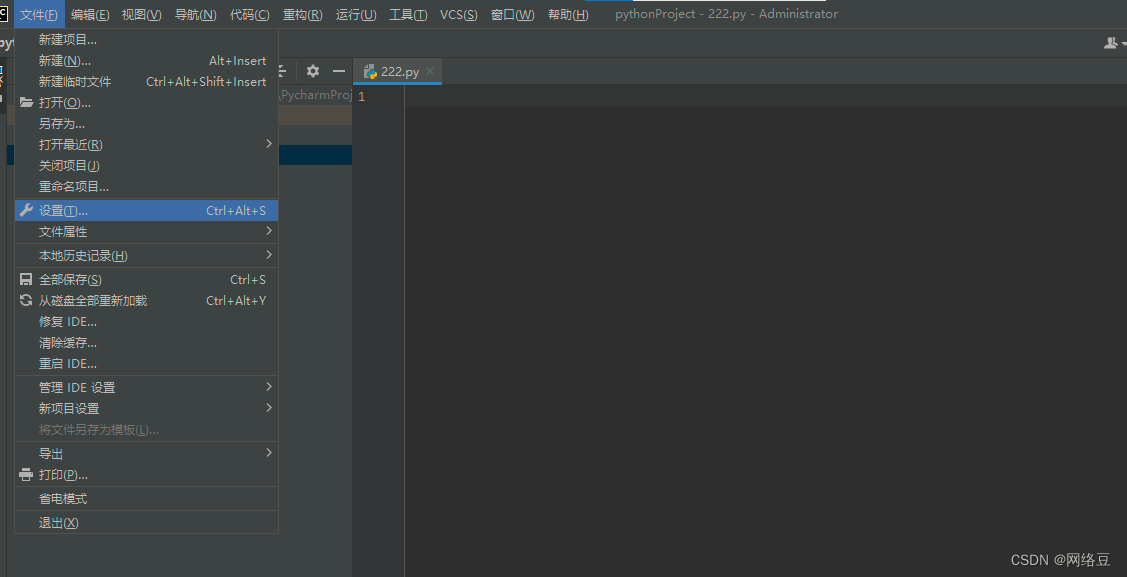
Task: Open the 窗口(W) menu
Action: pyautogui.click(x=512, y=14)
